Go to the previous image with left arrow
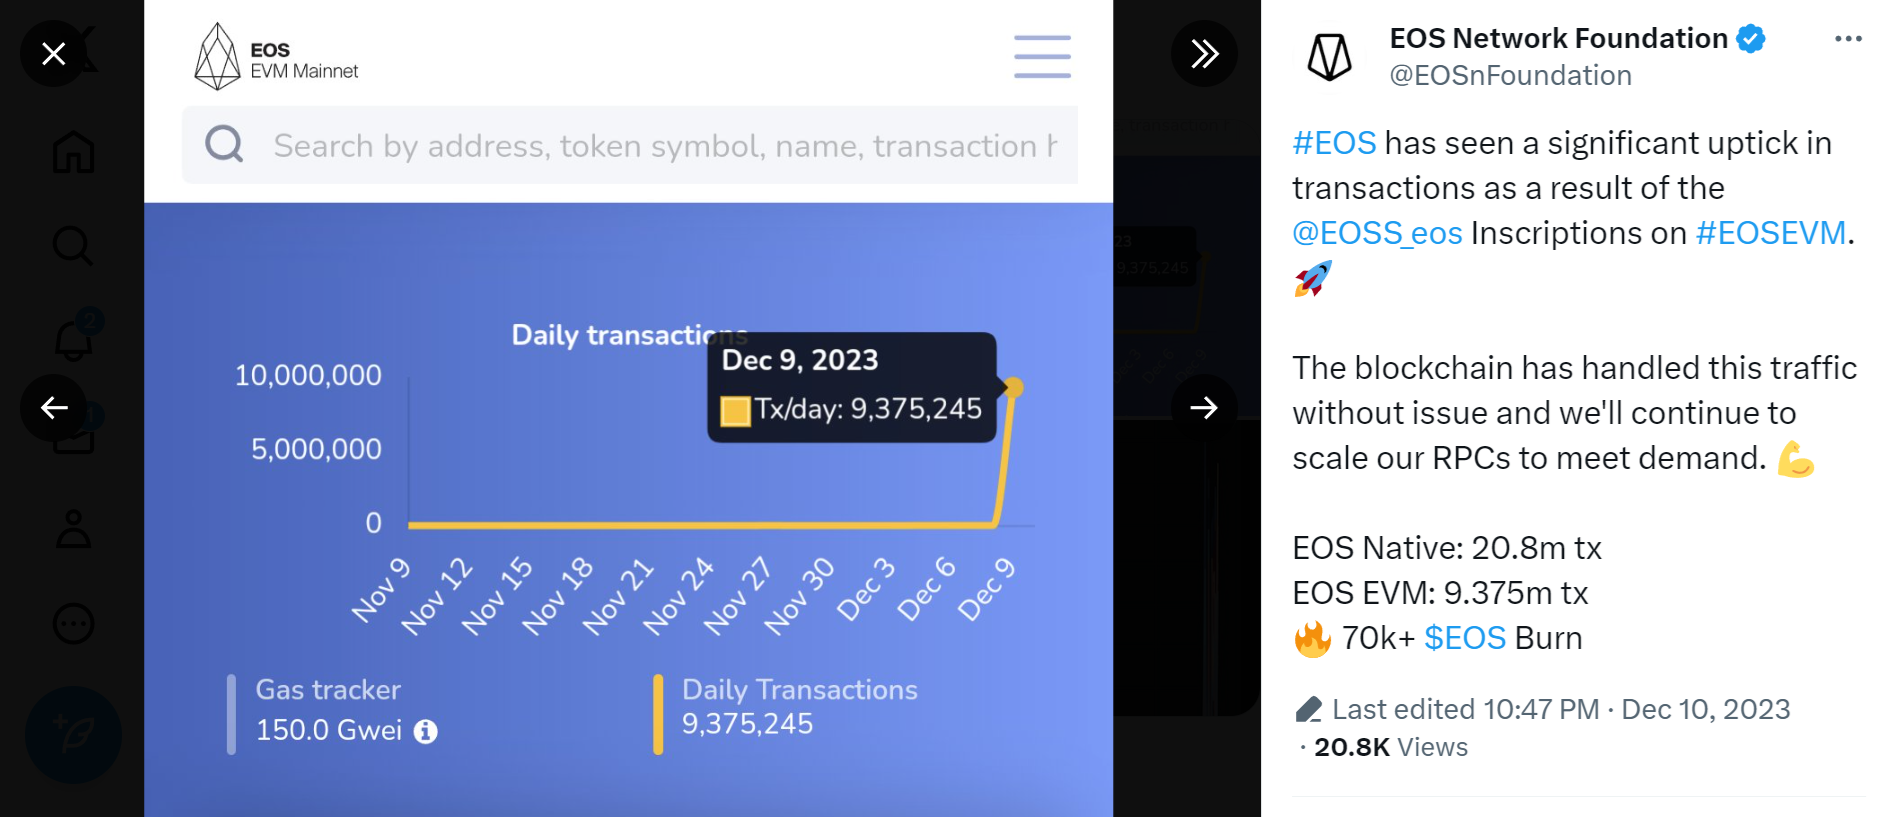This screenshot has height=817, width=1887. click(x=54, y=407)
